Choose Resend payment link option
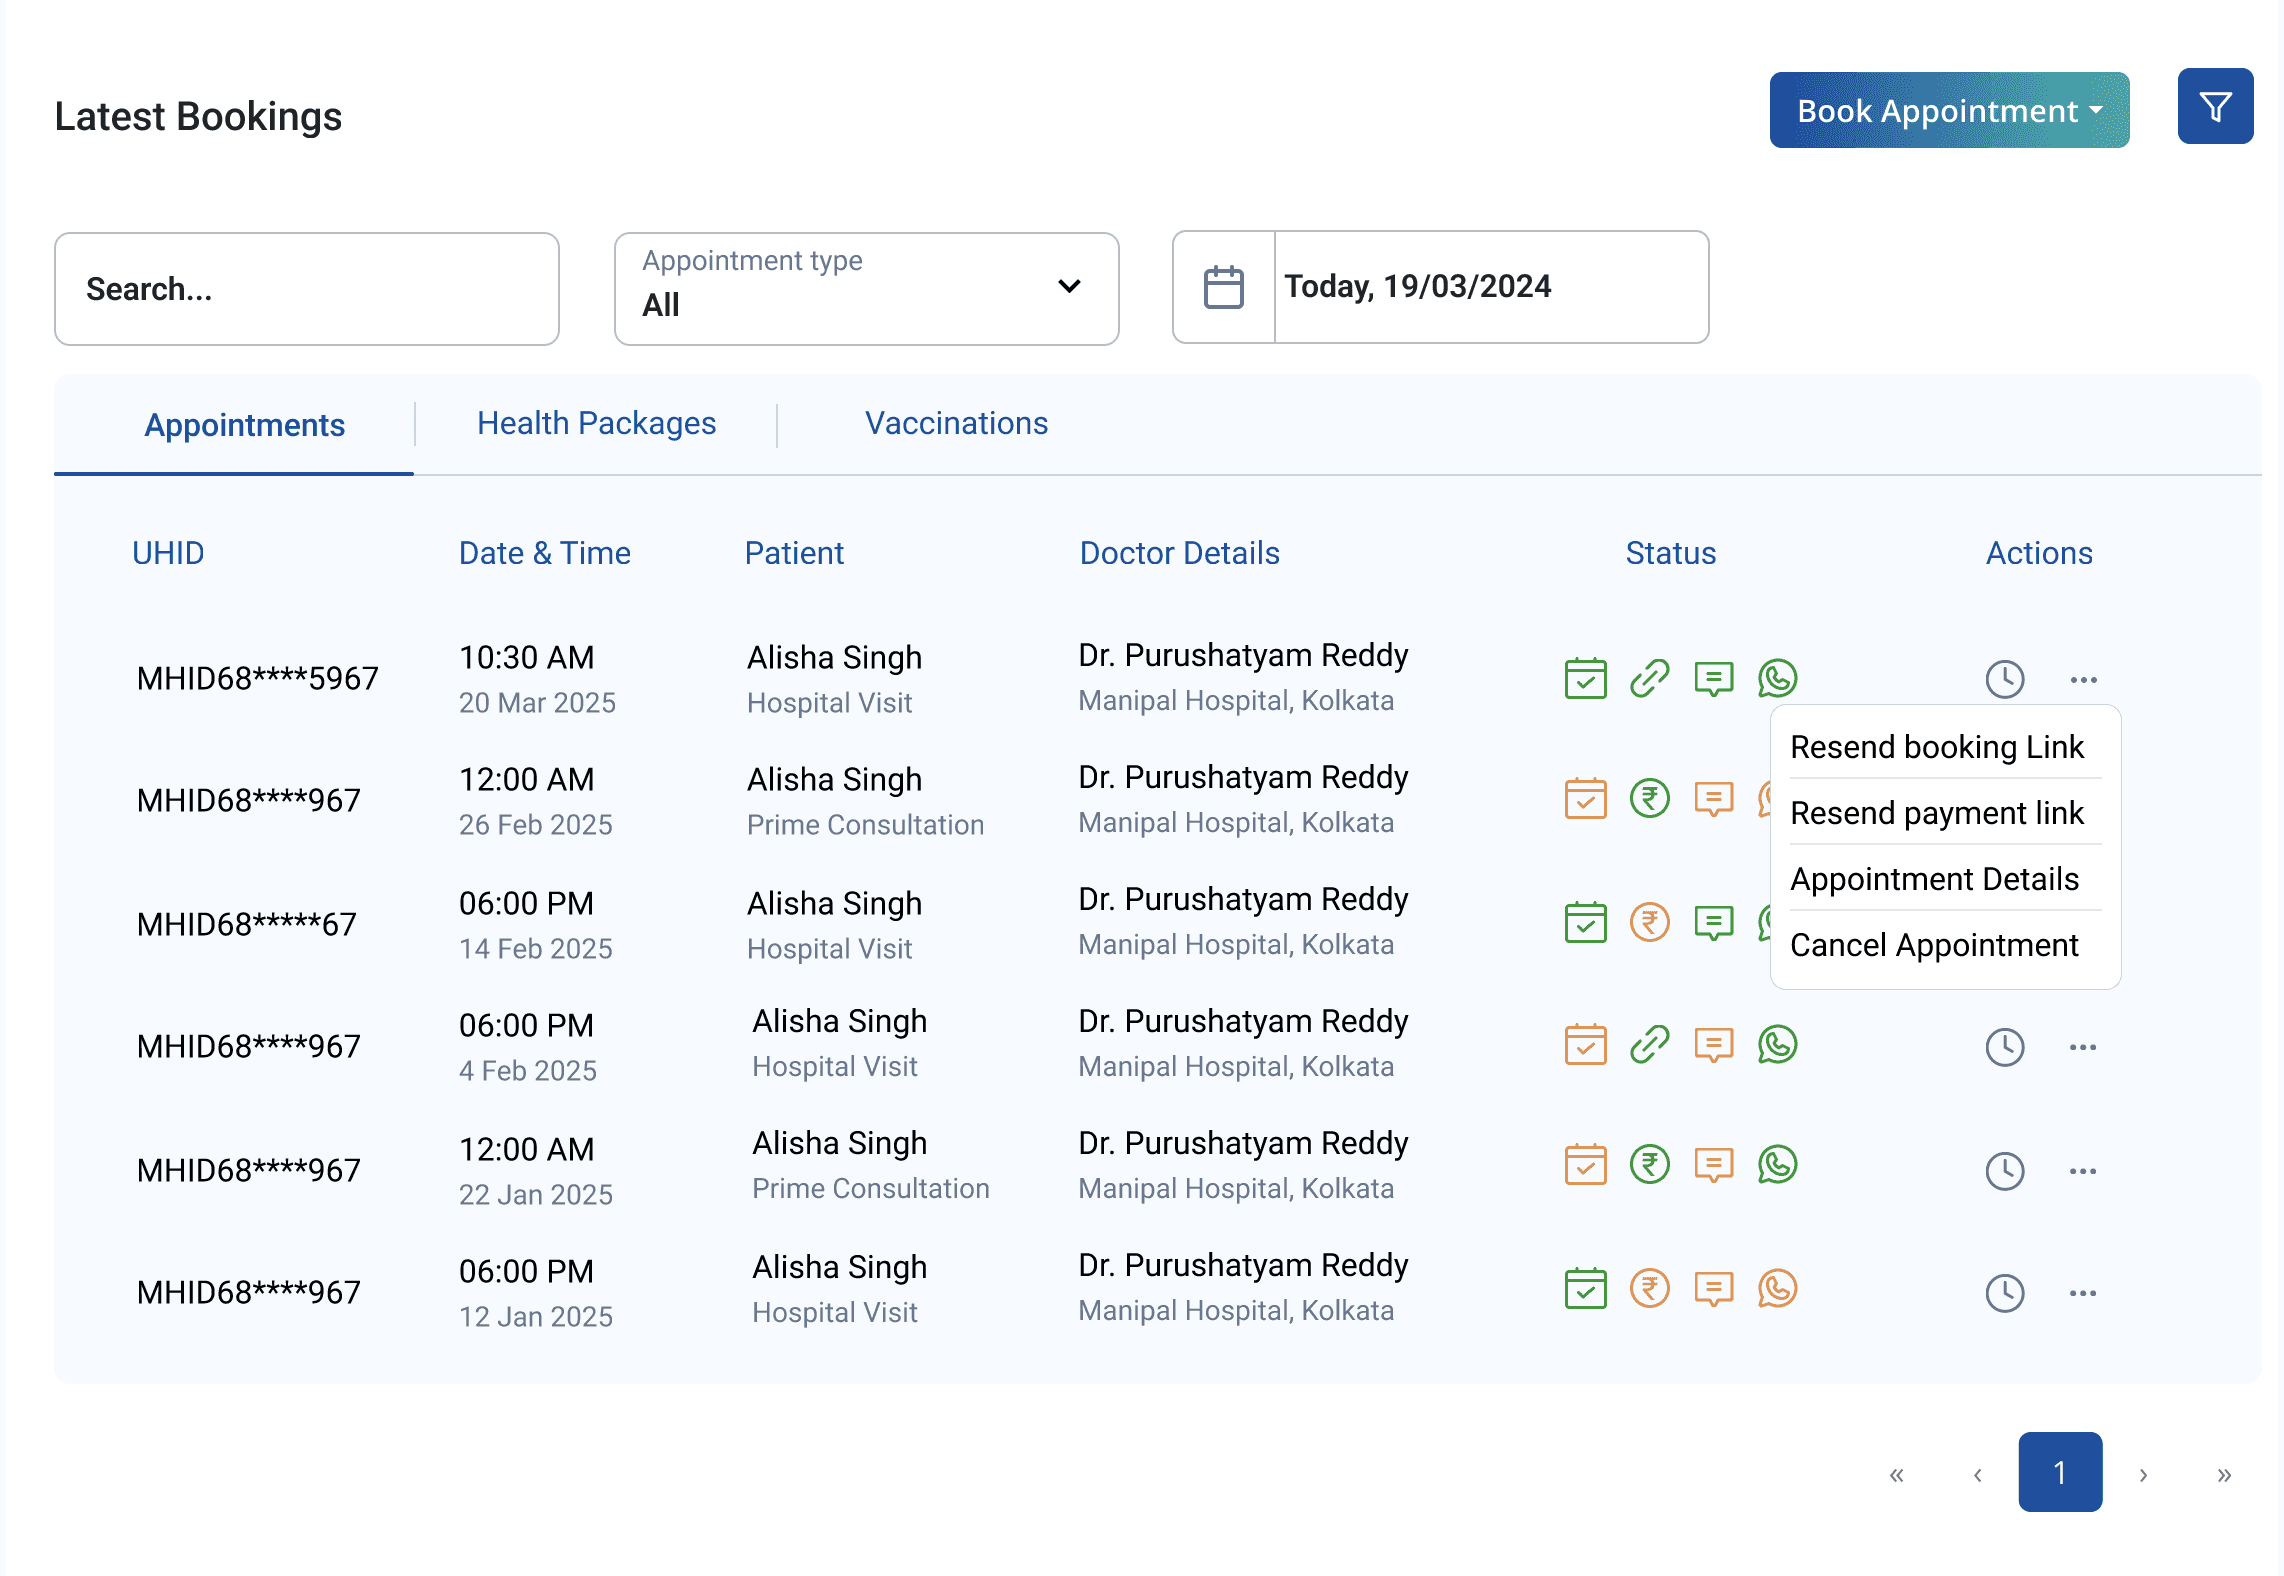The image size is (2284, 1576). click(1936, 813)
